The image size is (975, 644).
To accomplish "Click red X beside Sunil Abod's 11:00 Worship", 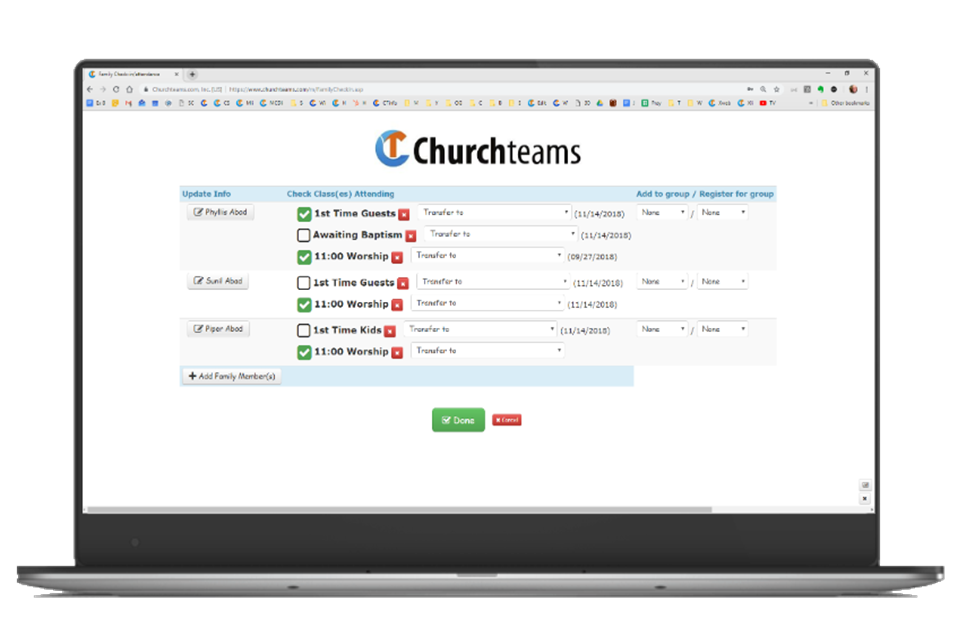I will pos(397,305).
